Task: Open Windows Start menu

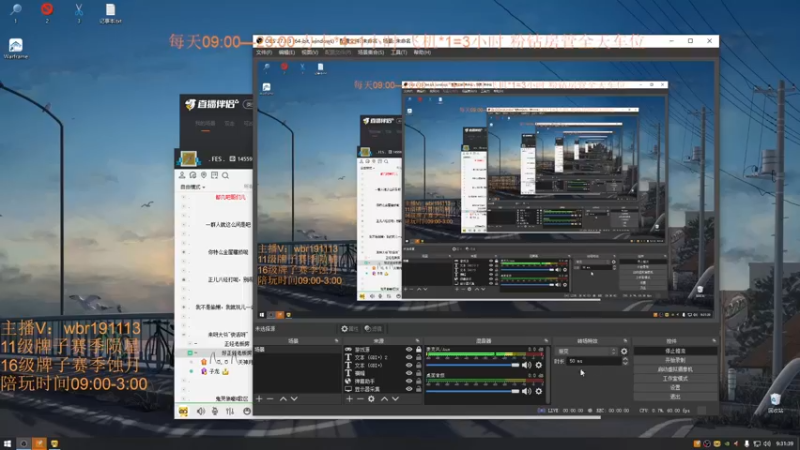Action: (7, 443)
